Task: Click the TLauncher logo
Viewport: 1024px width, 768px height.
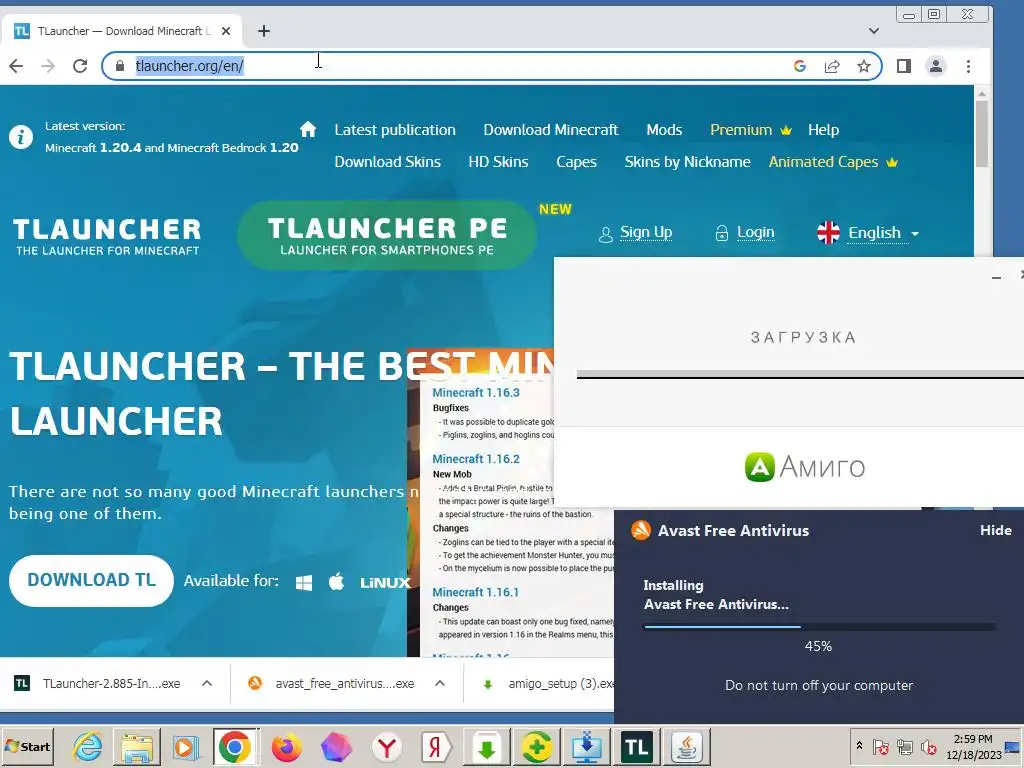Action: [x=107, y=236]
